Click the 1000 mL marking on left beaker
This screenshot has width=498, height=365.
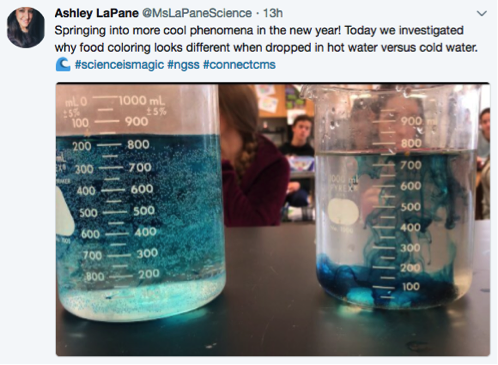[142, 100]
